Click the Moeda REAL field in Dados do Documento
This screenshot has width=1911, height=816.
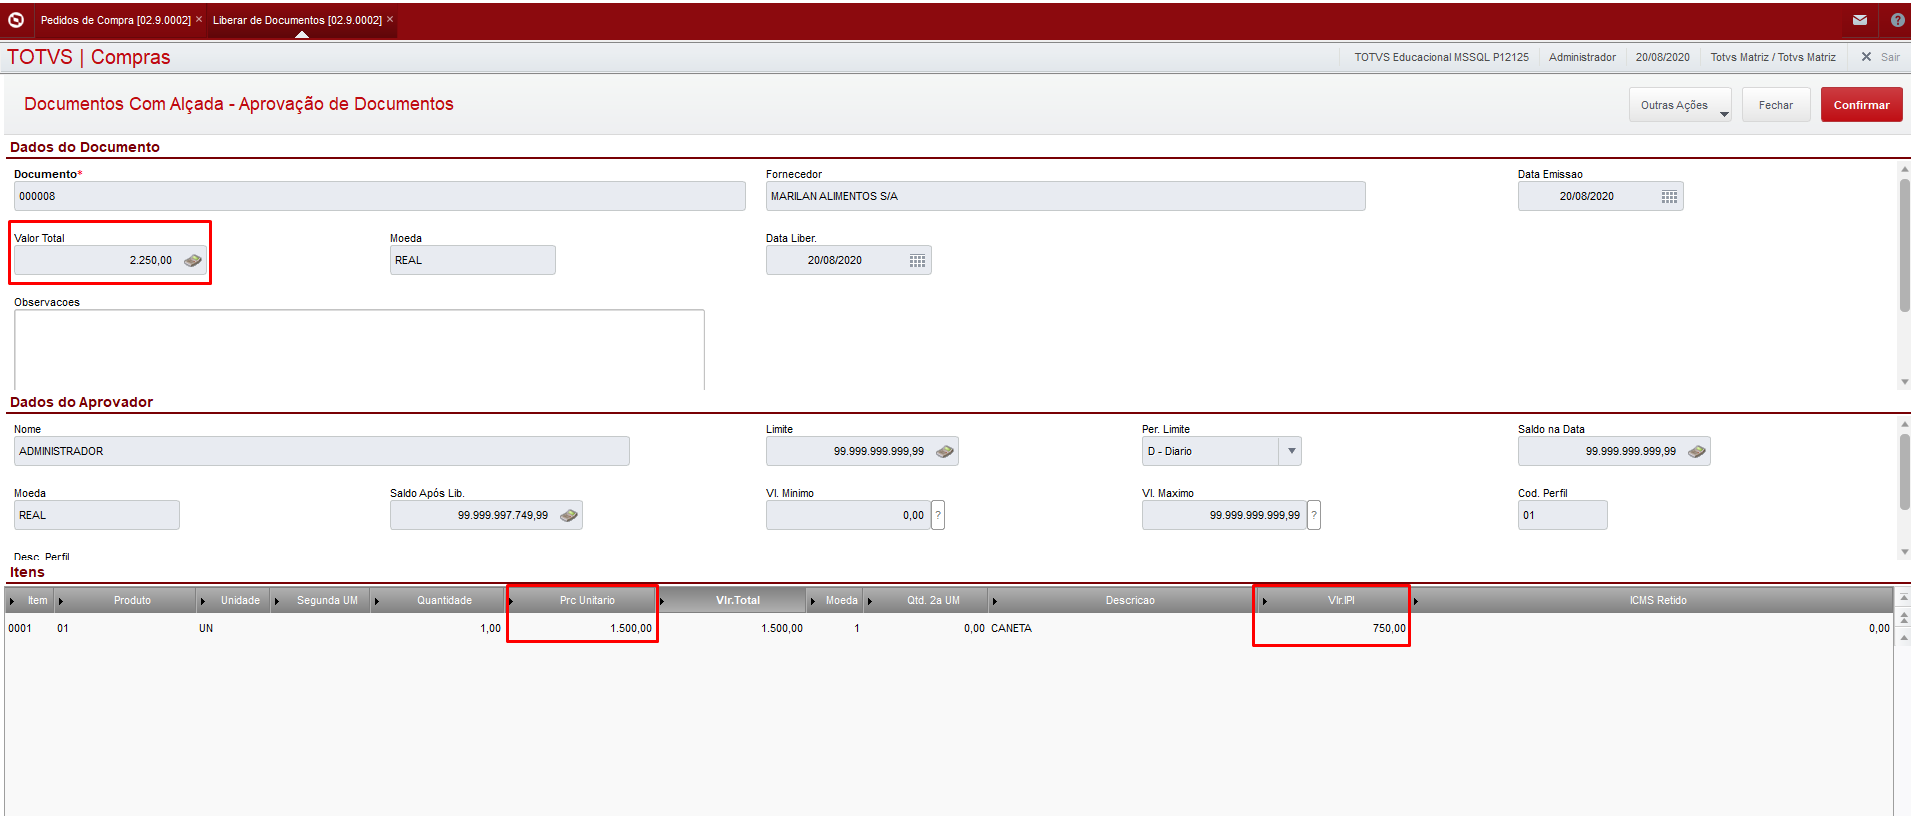pos(472,260)
